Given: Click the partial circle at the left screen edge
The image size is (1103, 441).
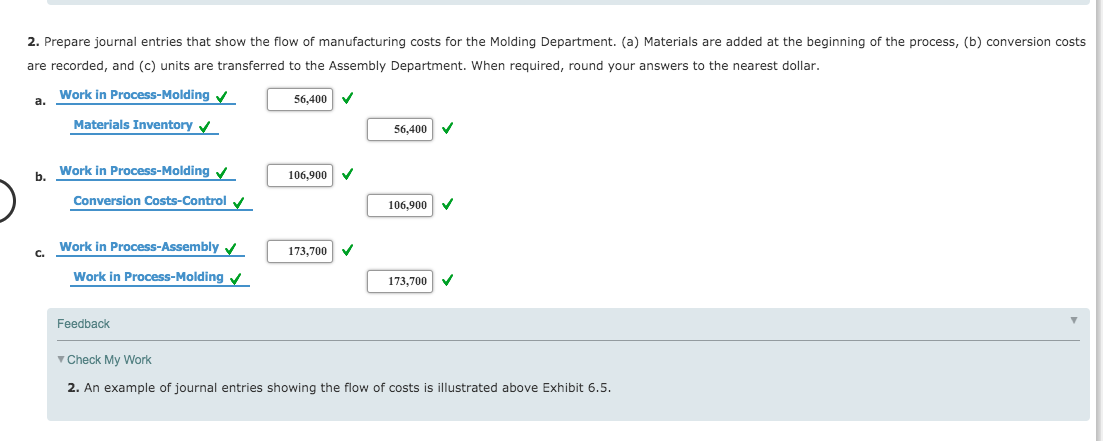Looking at the screenshot, I should click(7, 200).
